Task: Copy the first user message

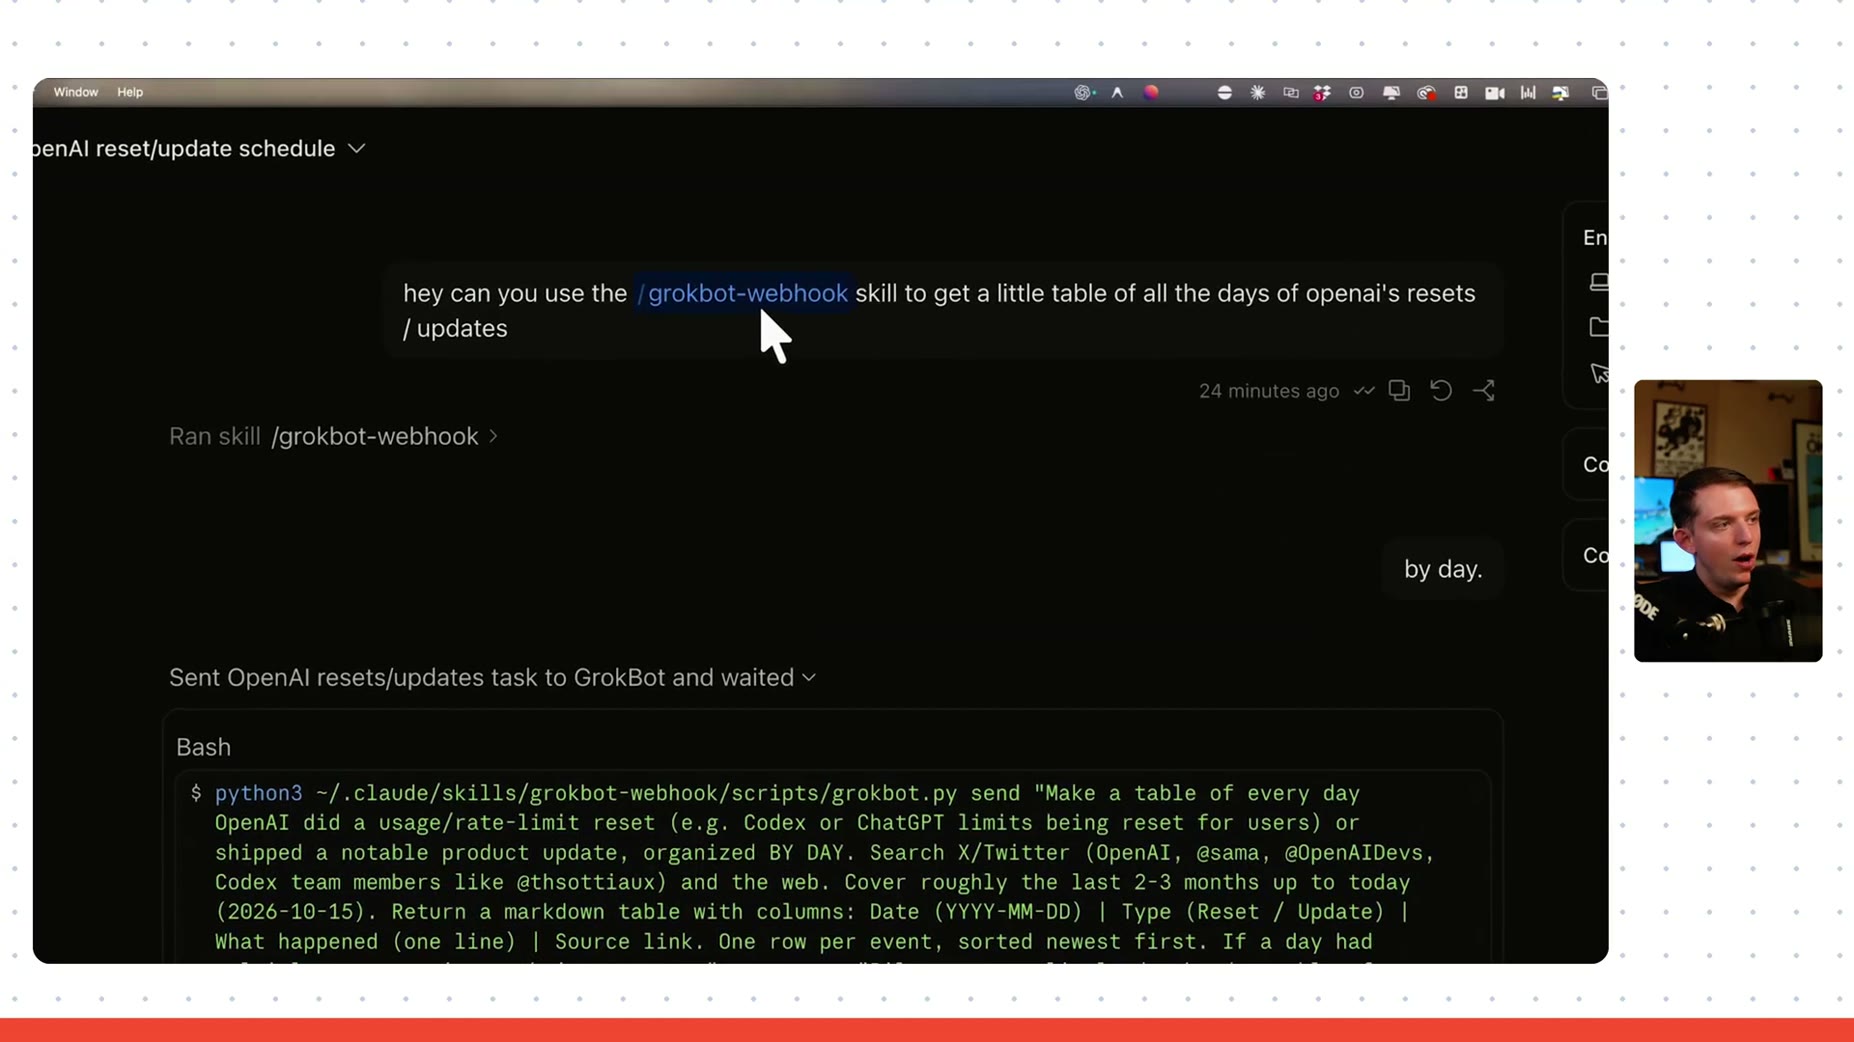Action: [1399, 391]
